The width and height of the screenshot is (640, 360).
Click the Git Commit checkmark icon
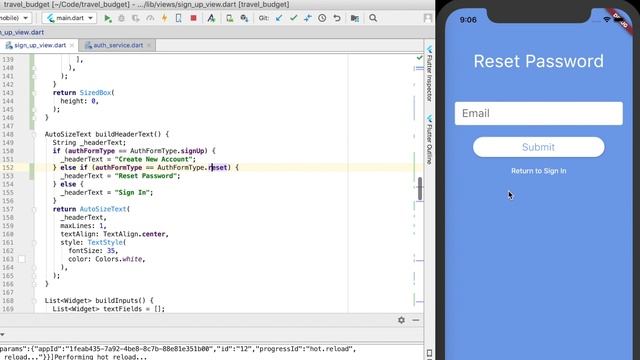click(x=293, y=18)
